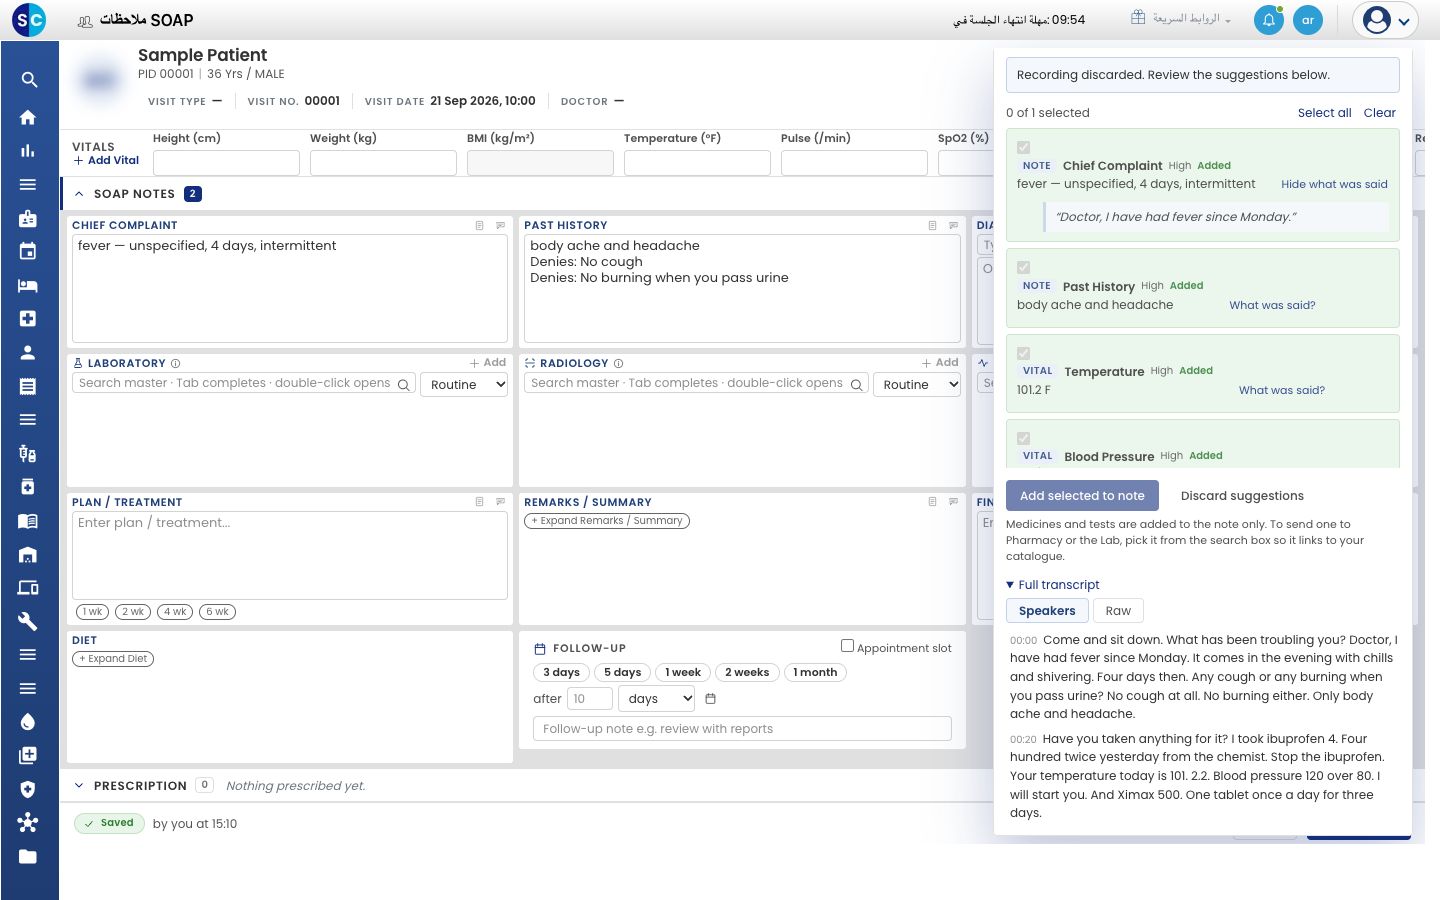Viewport: 1440px width, 900px height.
Task: Open the open-book icon in sidebar
Action: click(x=28, y=521)
